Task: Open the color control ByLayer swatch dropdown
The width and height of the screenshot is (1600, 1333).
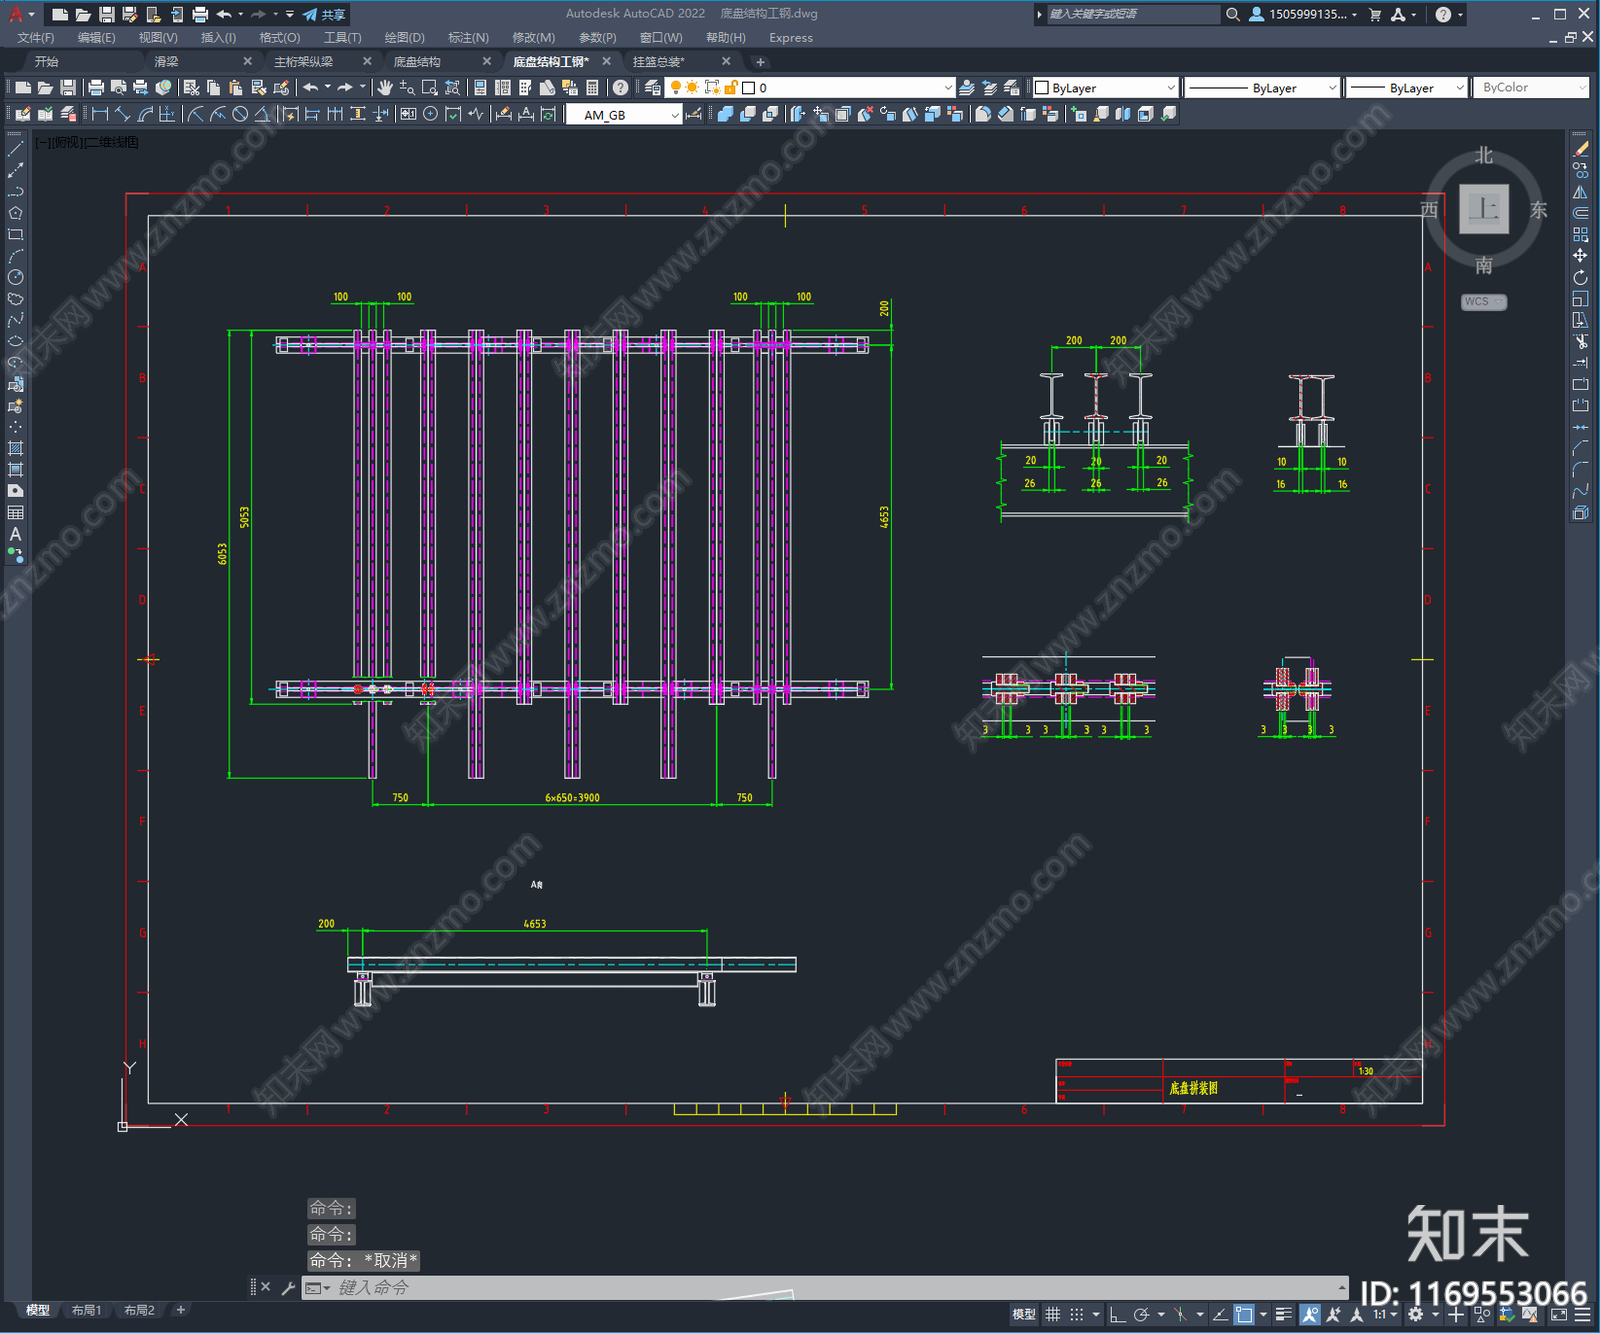Action: coord(1105,88)
